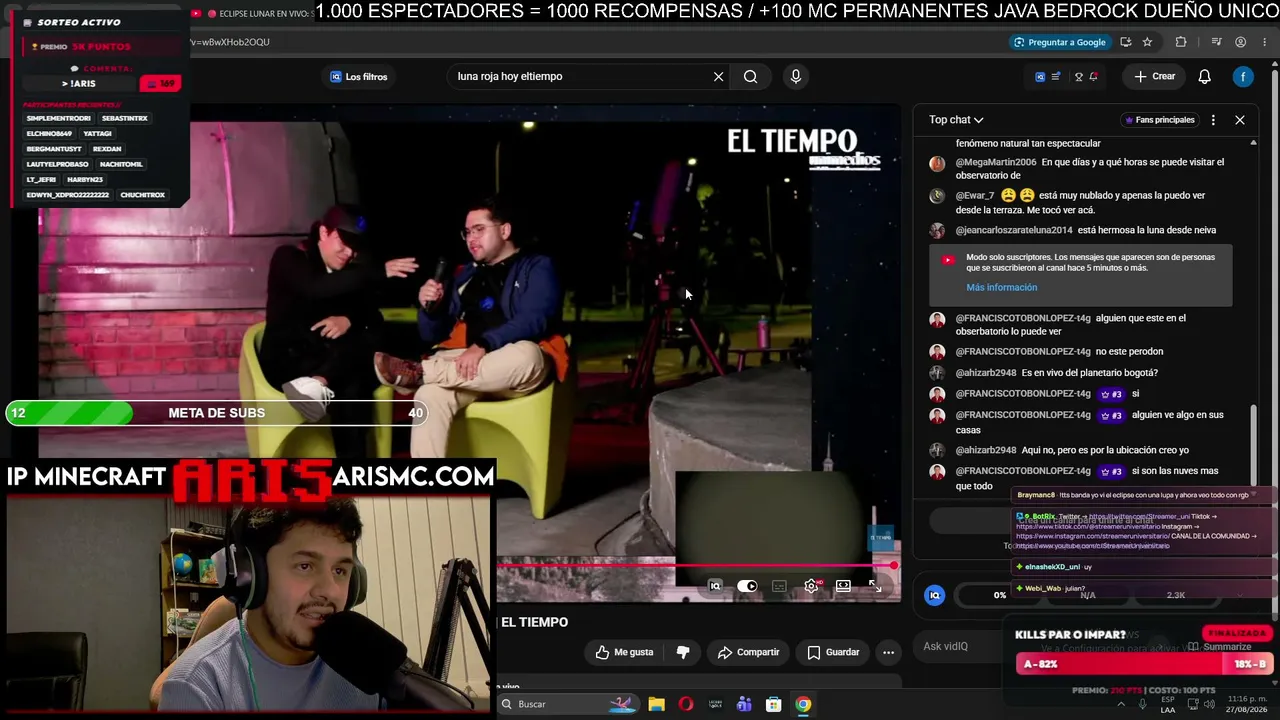Click the vidIQ alerts bell with red dot
The width and height of the screenshot is (1280, 720).
point(1094,76)
